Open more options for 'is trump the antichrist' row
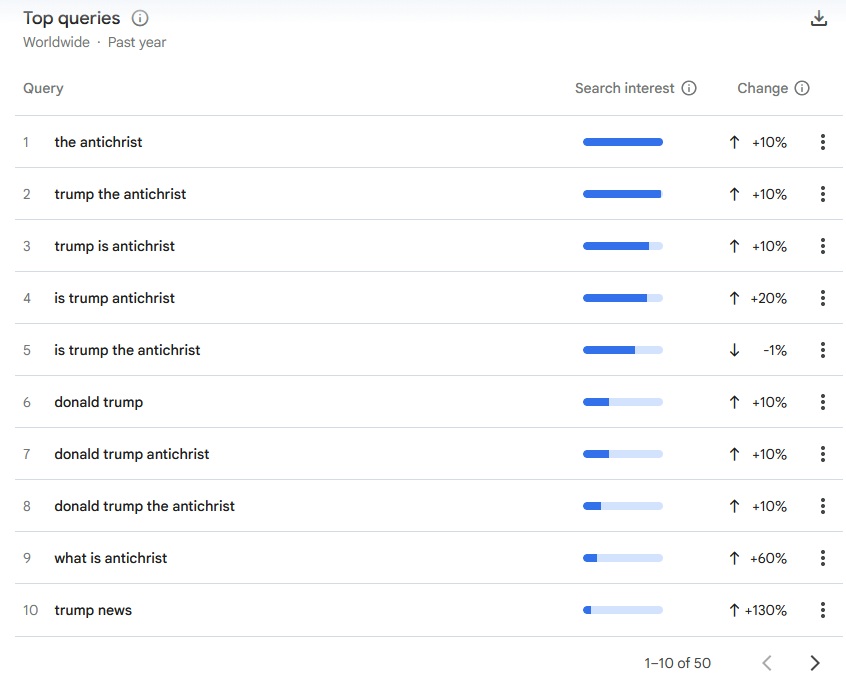The height and width of the screenshot is (681, 846). click(823, 350)
